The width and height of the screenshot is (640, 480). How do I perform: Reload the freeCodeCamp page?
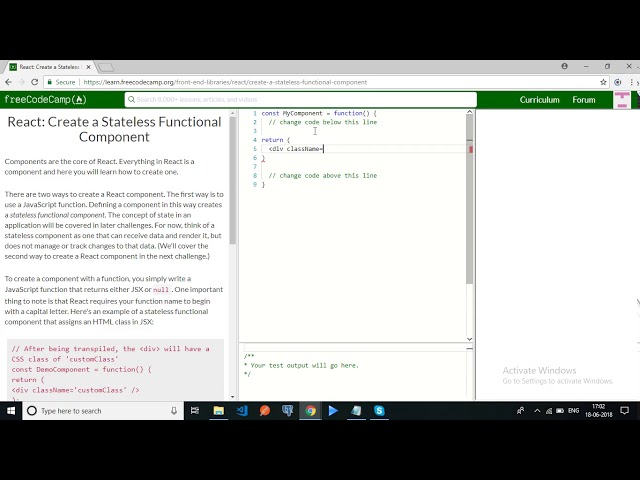[x=35, y=82]
